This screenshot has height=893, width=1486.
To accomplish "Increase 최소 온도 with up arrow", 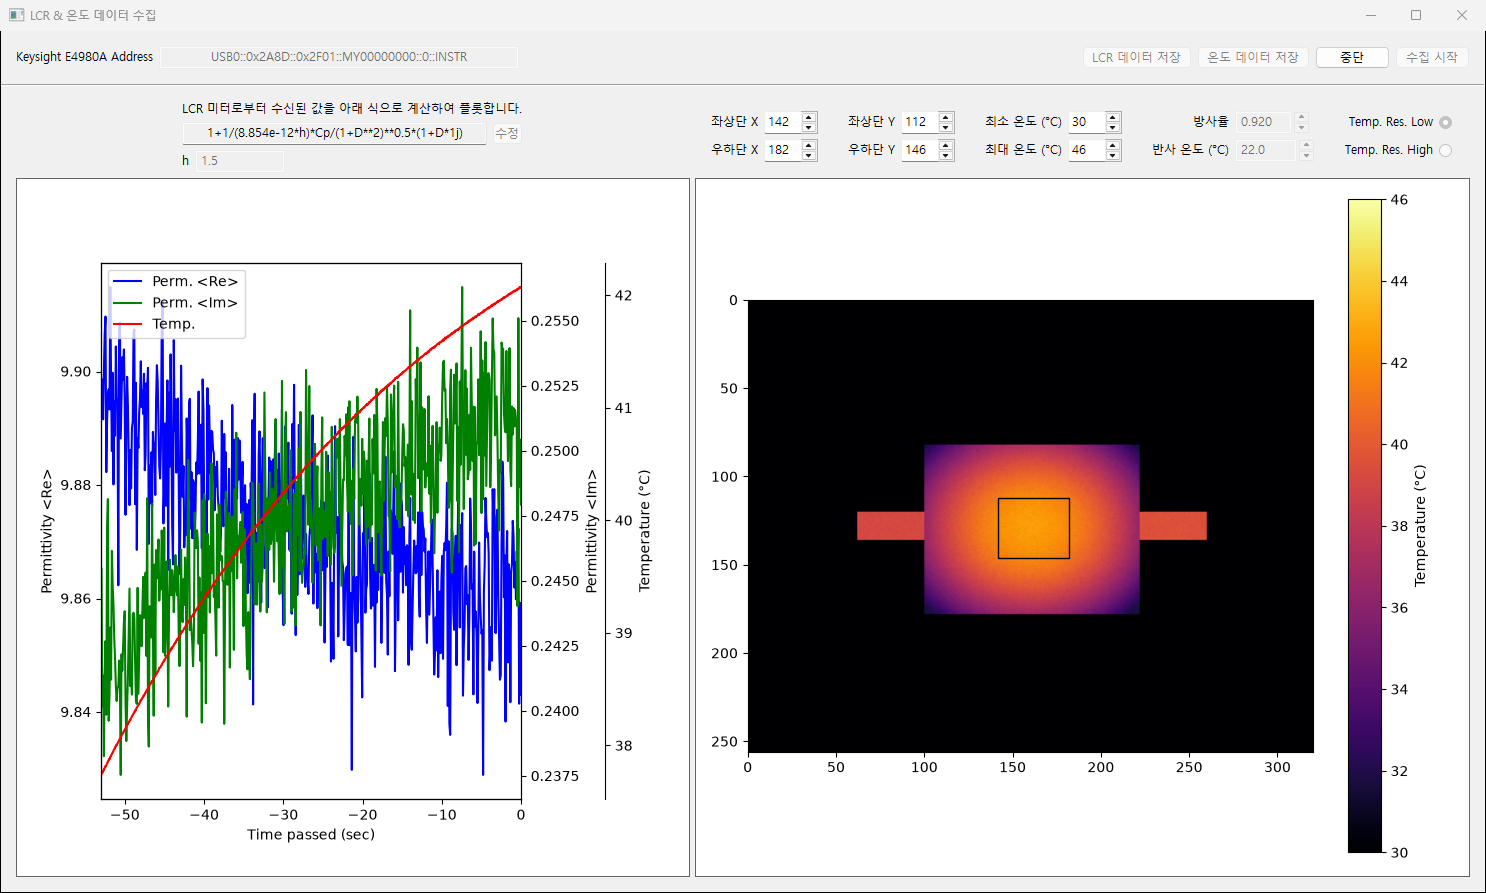I will pos(1113,117).
